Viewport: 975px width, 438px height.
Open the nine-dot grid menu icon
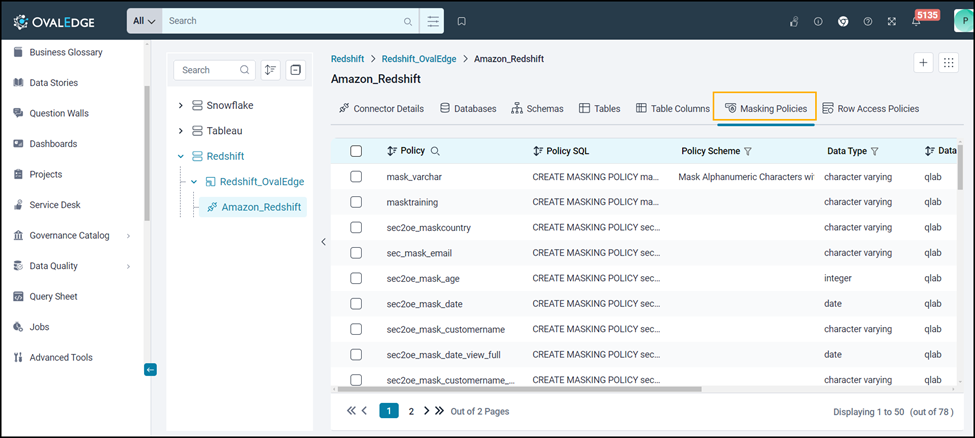948,63
